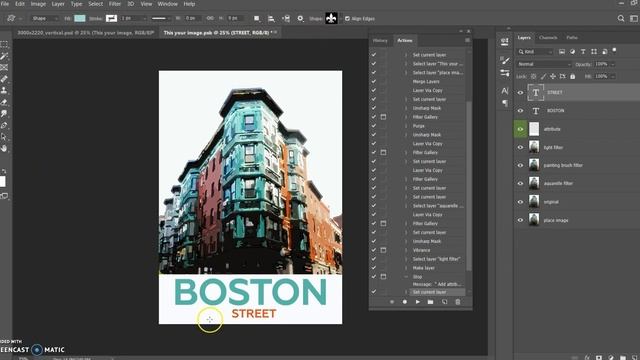Screen dimensions: 640x360
Task: Open the Normal blend mode dropdown
Action: pyautogui.click(x=544, y=64)
